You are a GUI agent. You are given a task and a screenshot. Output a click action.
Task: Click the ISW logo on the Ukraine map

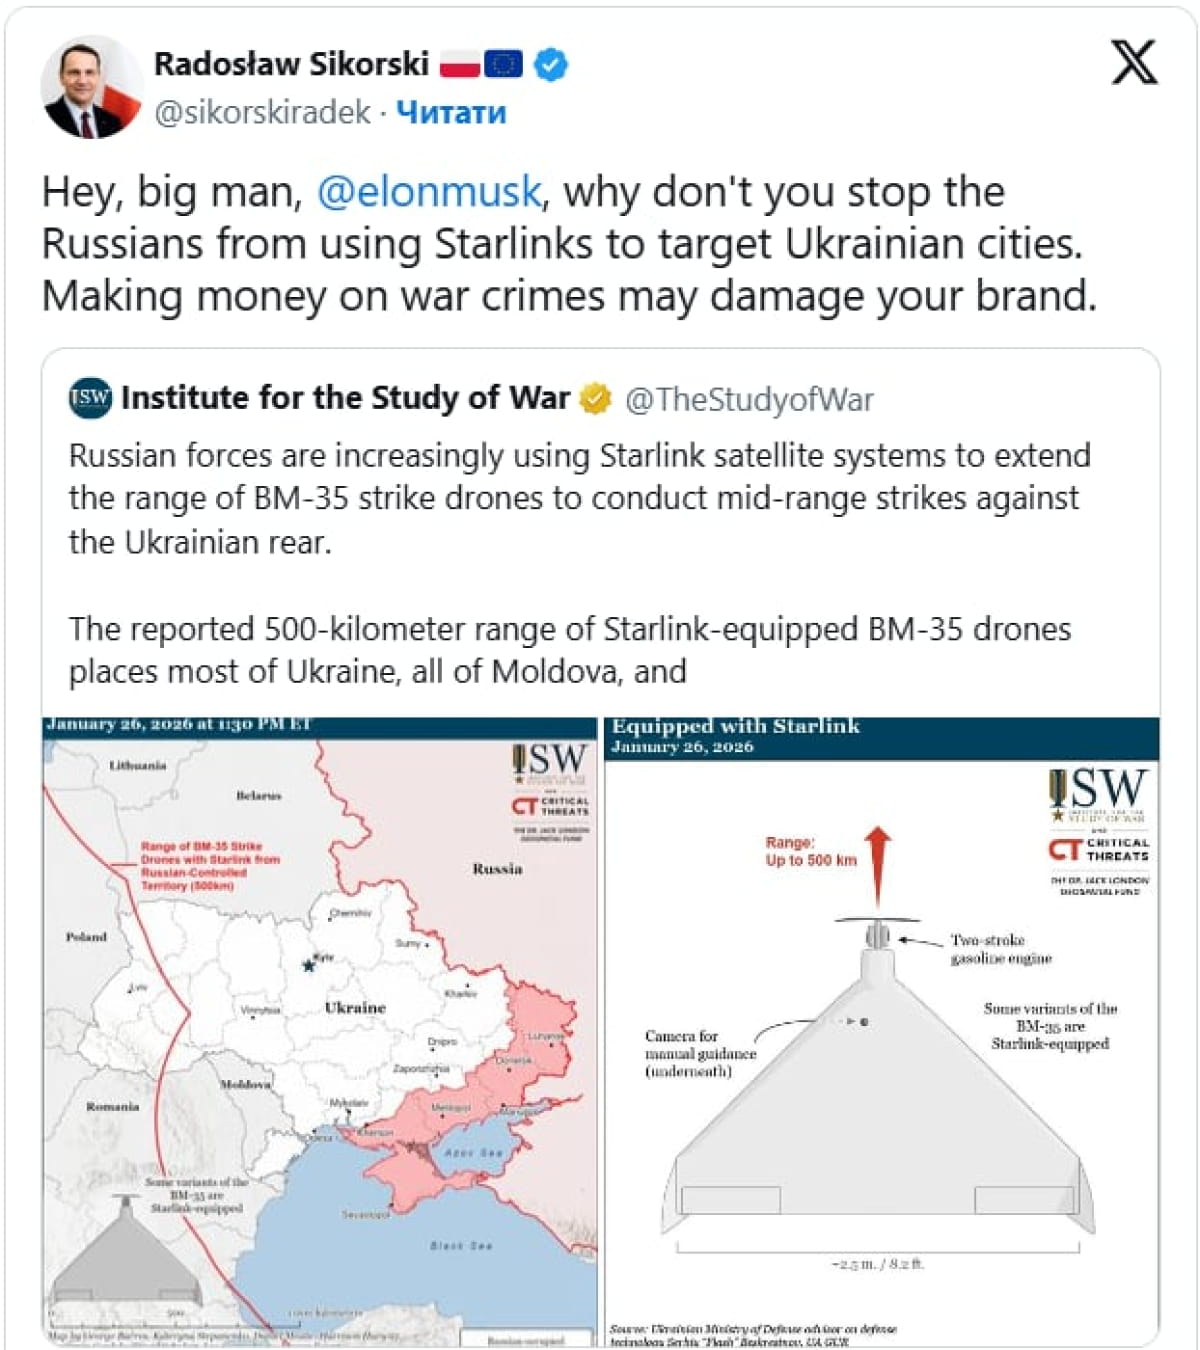coord(550,764)
